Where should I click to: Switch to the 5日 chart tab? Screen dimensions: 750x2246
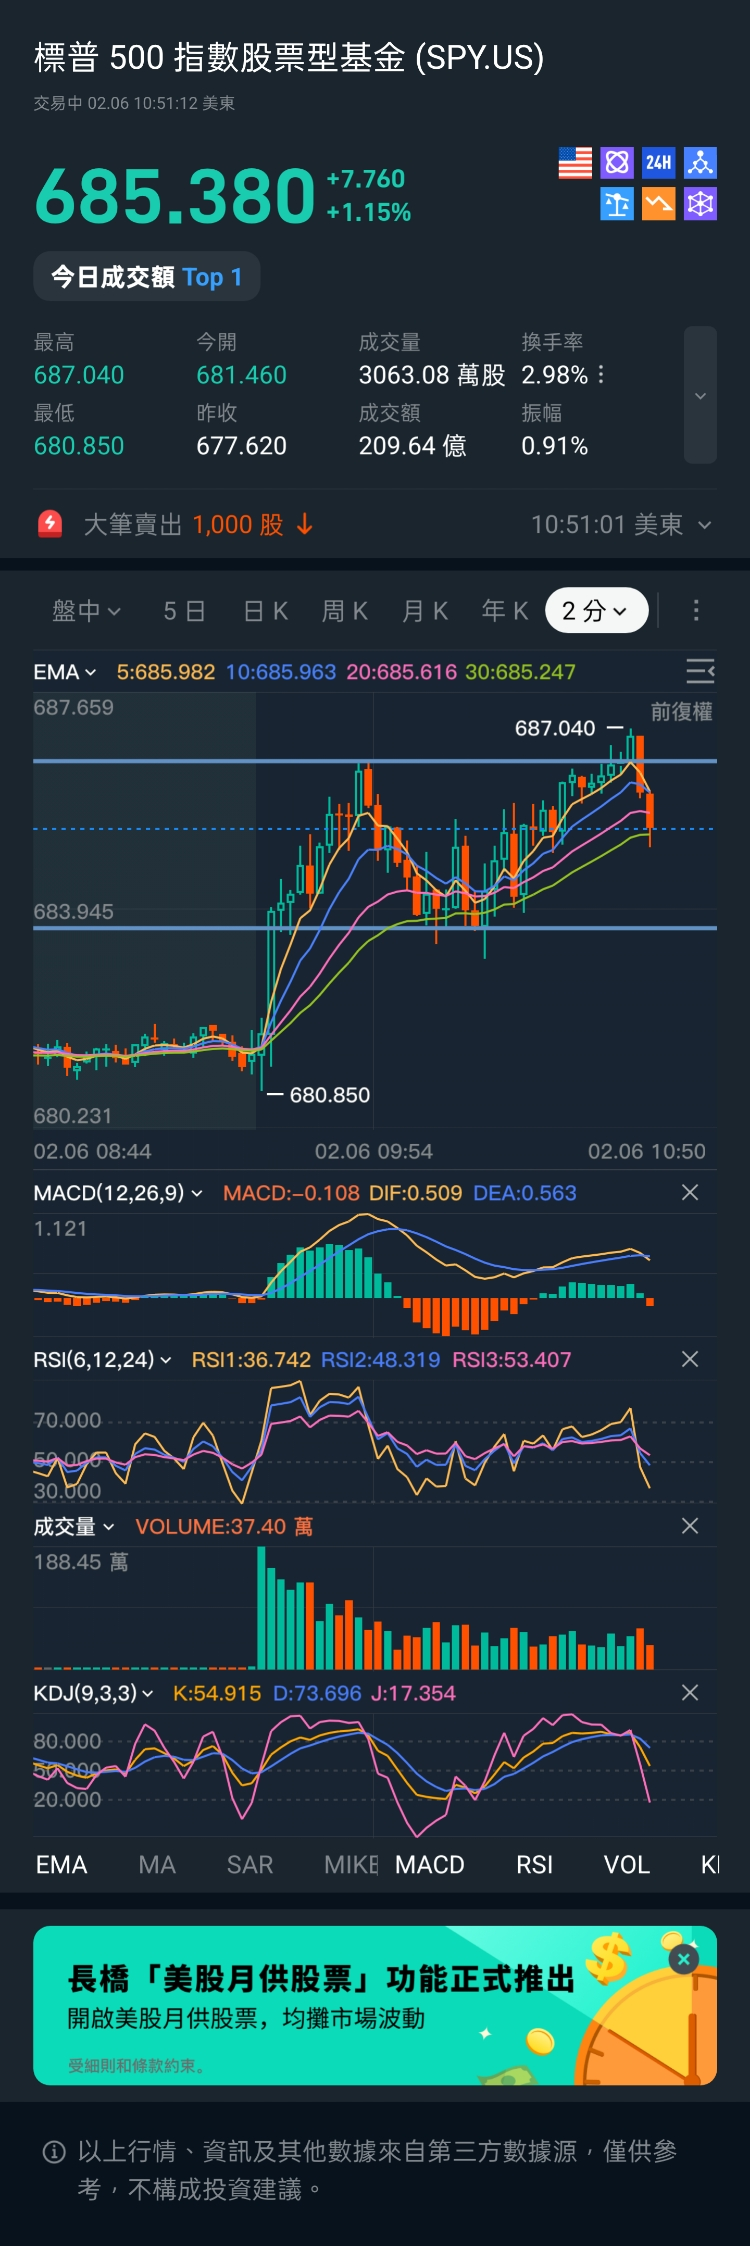185,611
